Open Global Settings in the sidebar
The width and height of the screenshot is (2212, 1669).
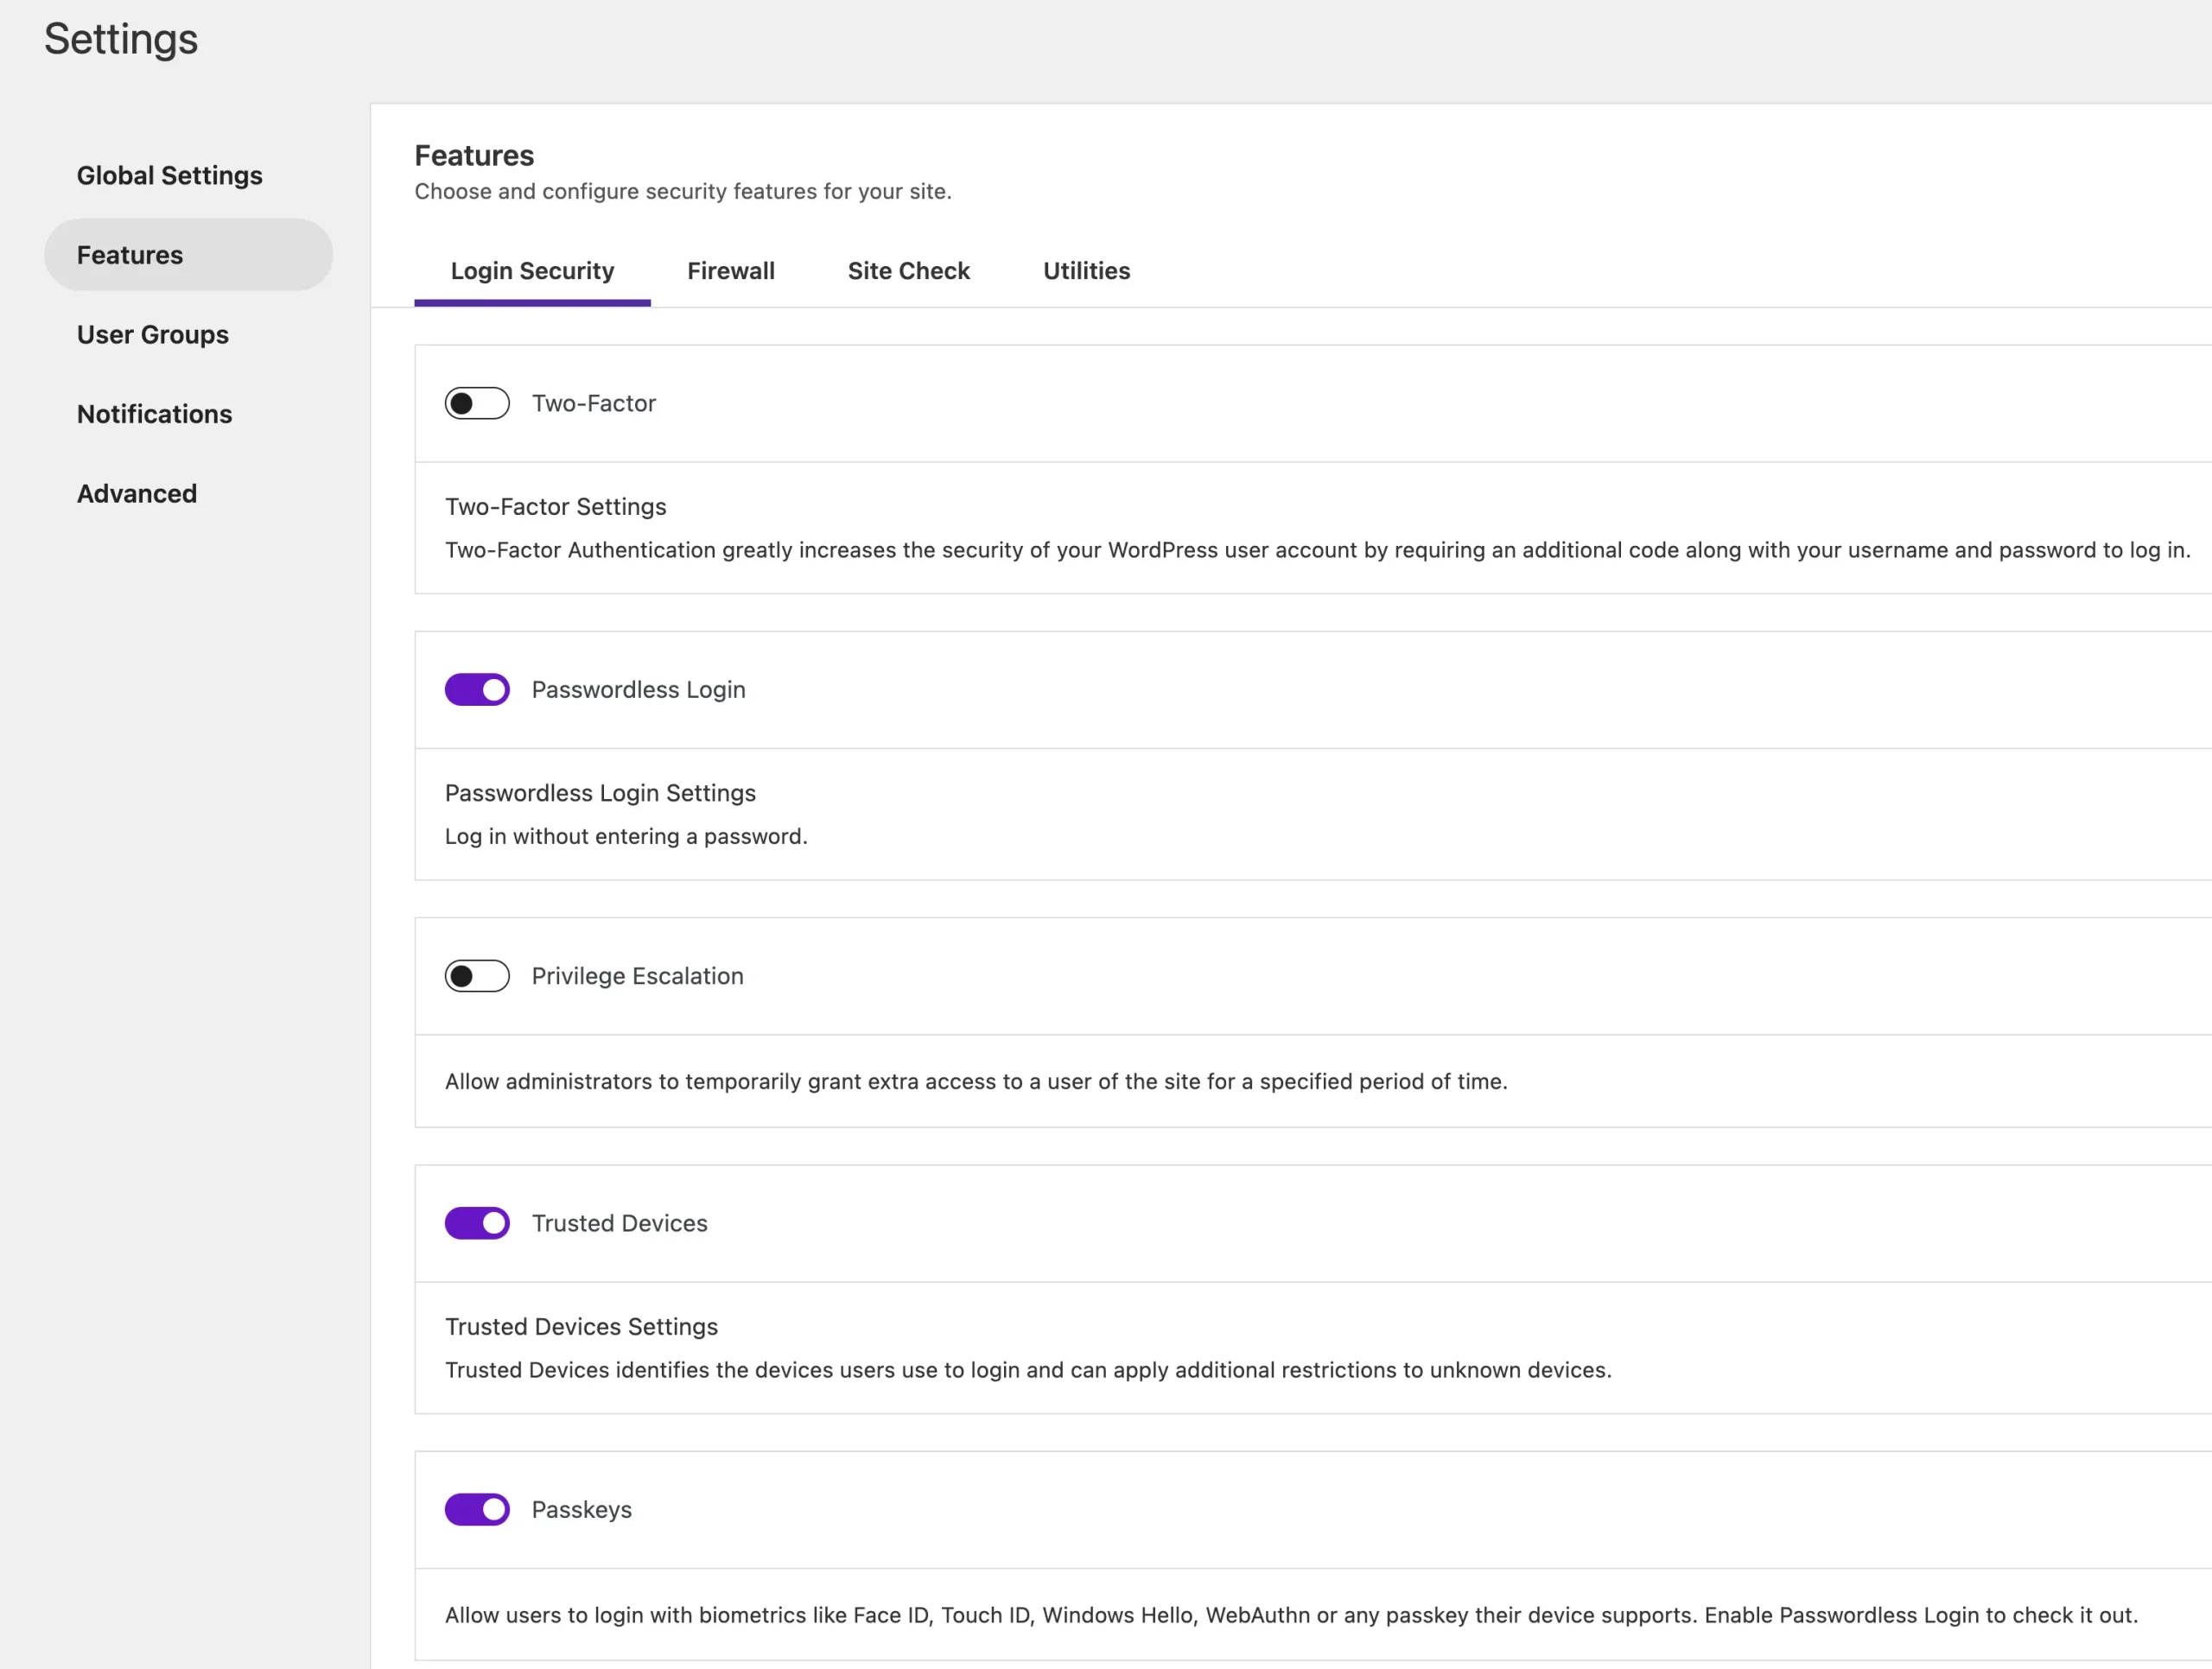click(x=169, y=175)
